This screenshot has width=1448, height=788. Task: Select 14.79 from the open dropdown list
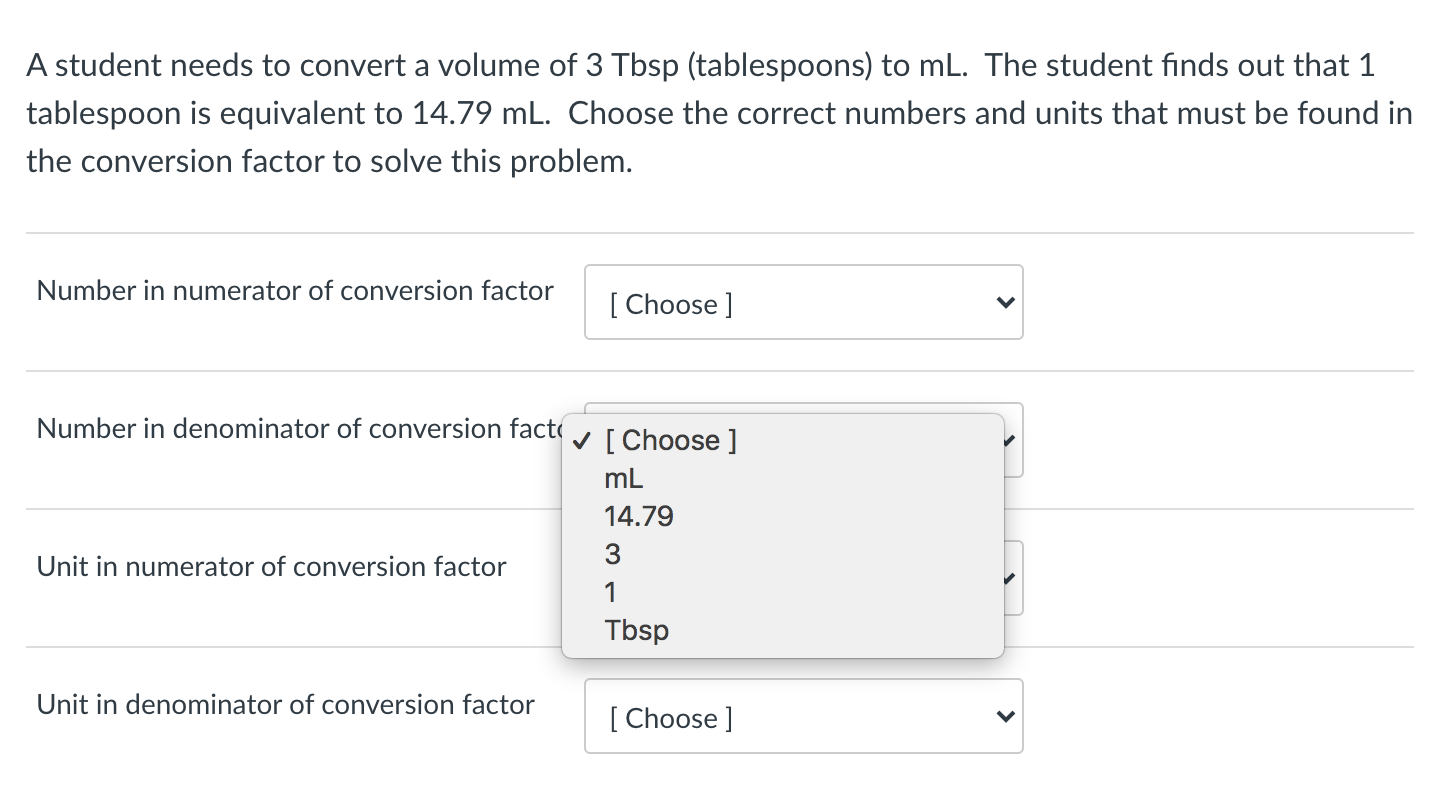(639, 516)
